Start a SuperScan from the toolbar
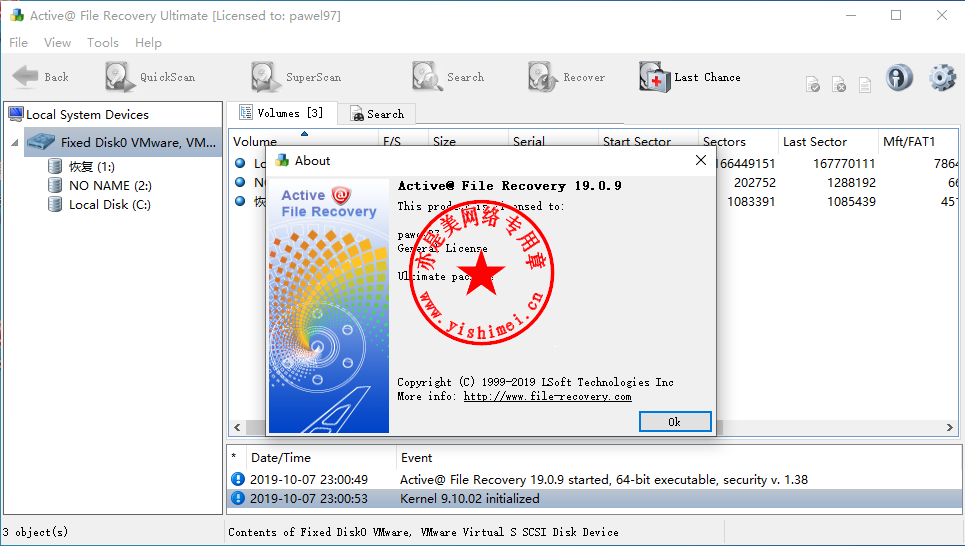 click(x=266, y=77)
